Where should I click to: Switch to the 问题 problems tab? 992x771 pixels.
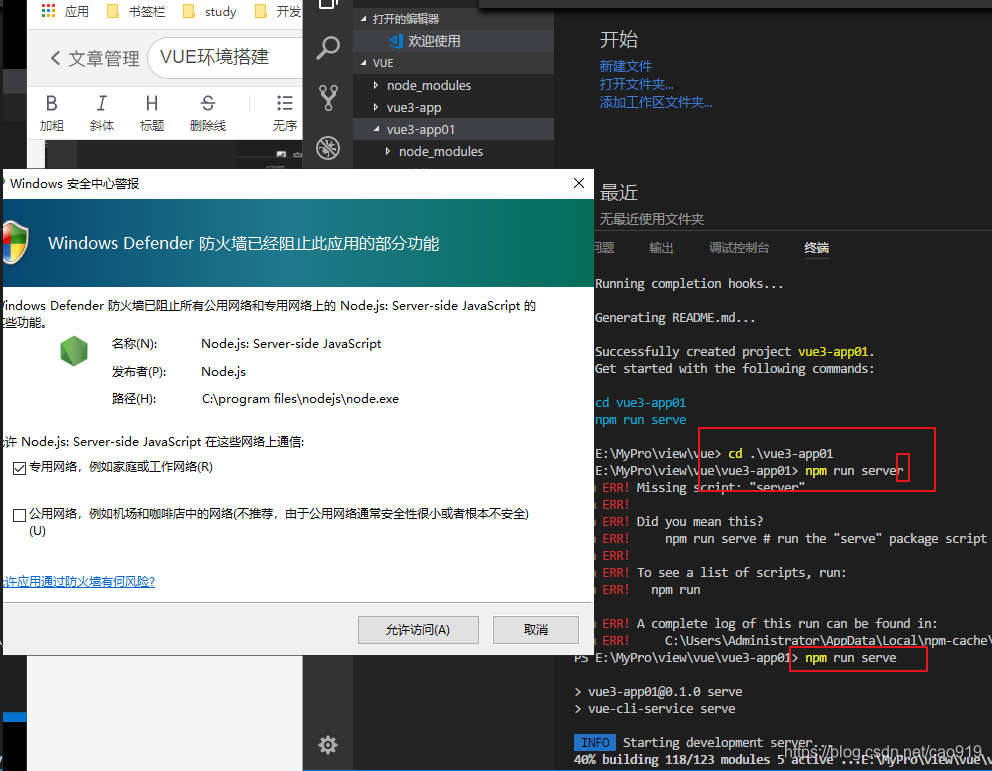[604, 248]
